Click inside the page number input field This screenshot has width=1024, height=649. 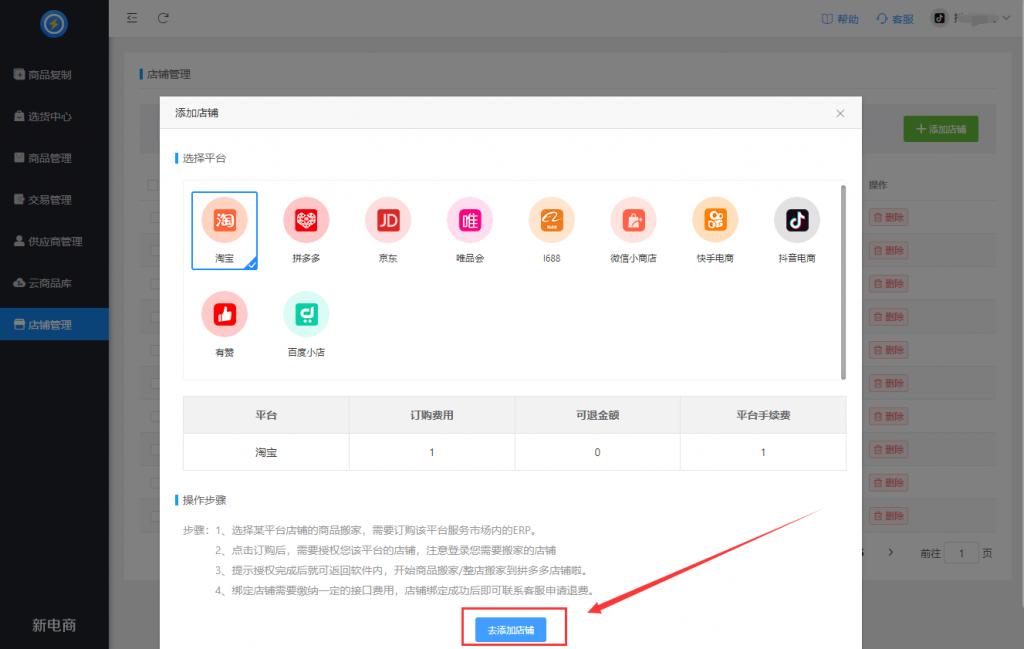click(961, 552)
